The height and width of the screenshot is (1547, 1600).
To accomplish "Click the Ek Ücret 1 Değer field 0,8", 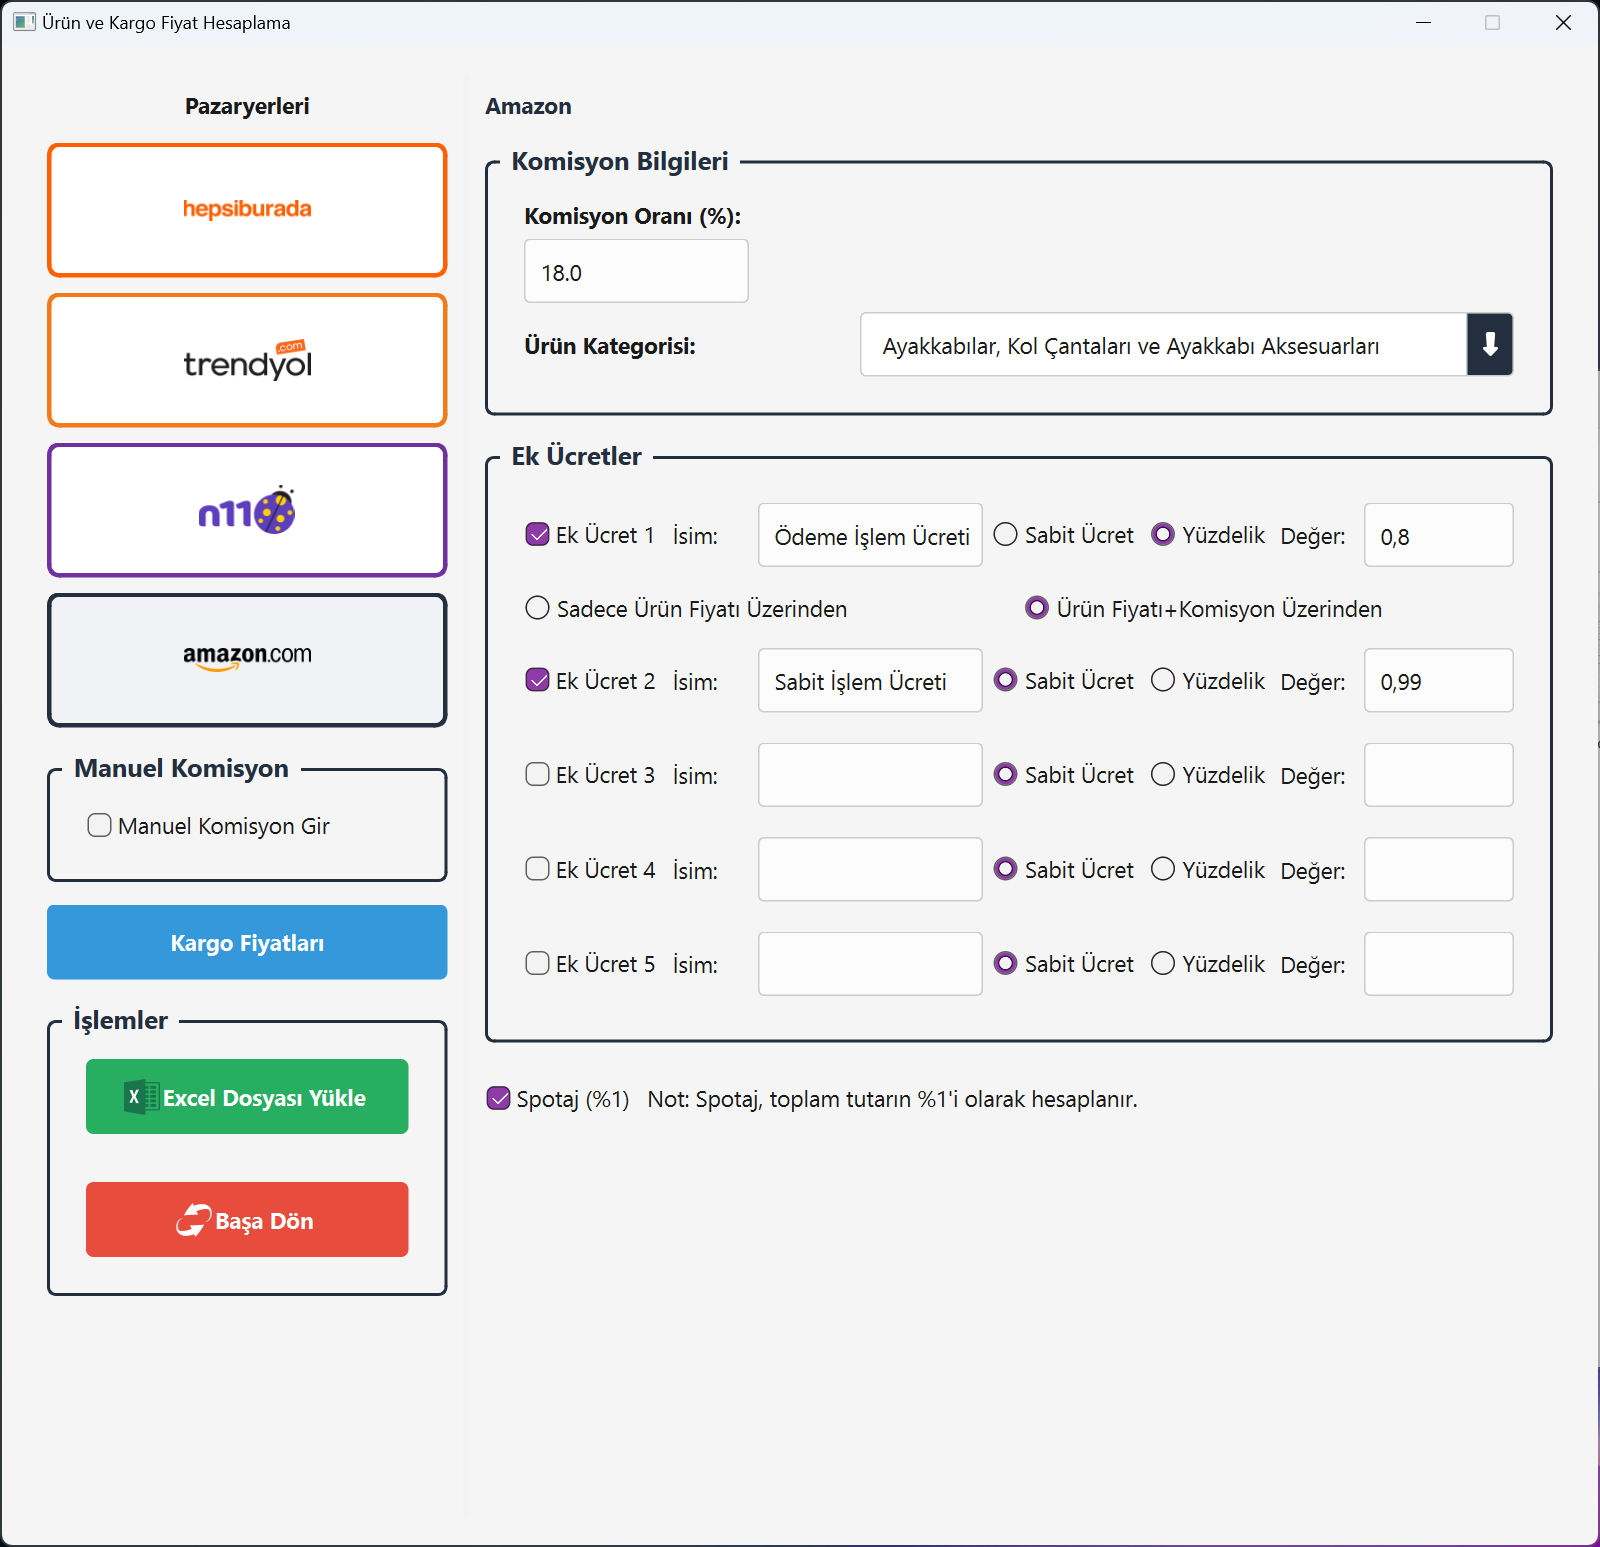I will 1438,535.
